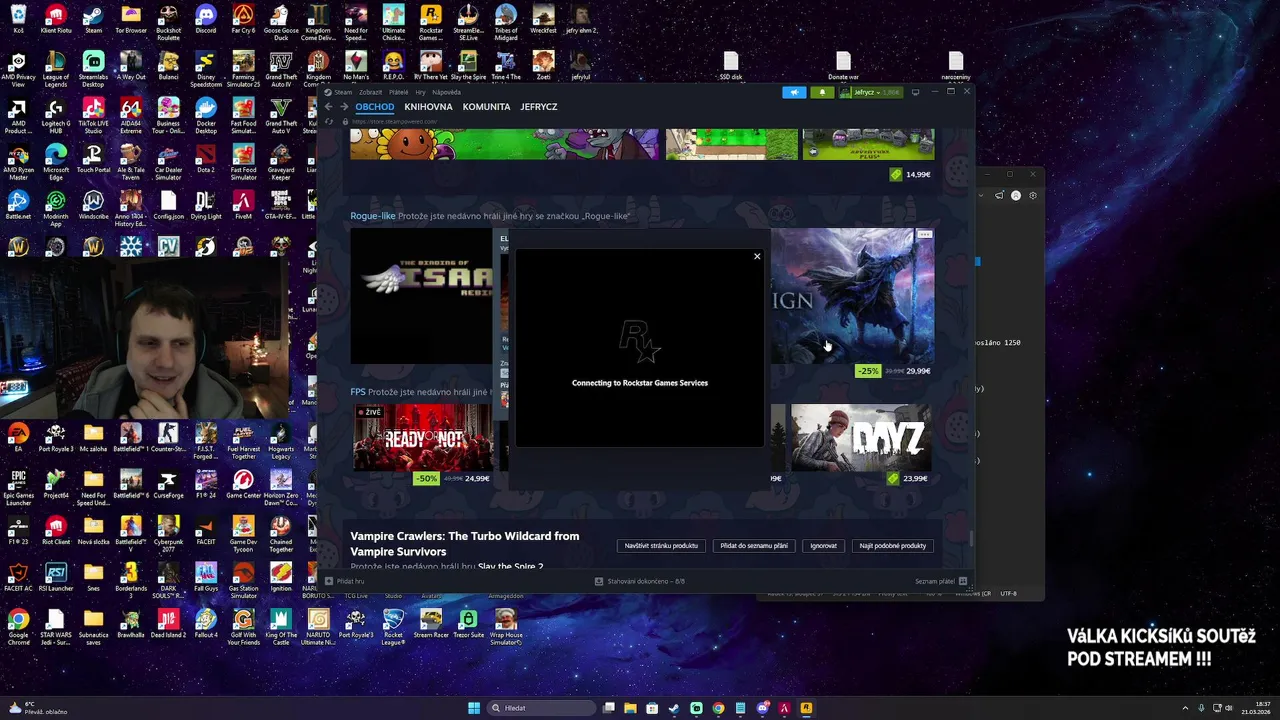This screenshot has width=1280, height=720.
Task: Reload the Steam store page
Action: click(x=328, y=122)
